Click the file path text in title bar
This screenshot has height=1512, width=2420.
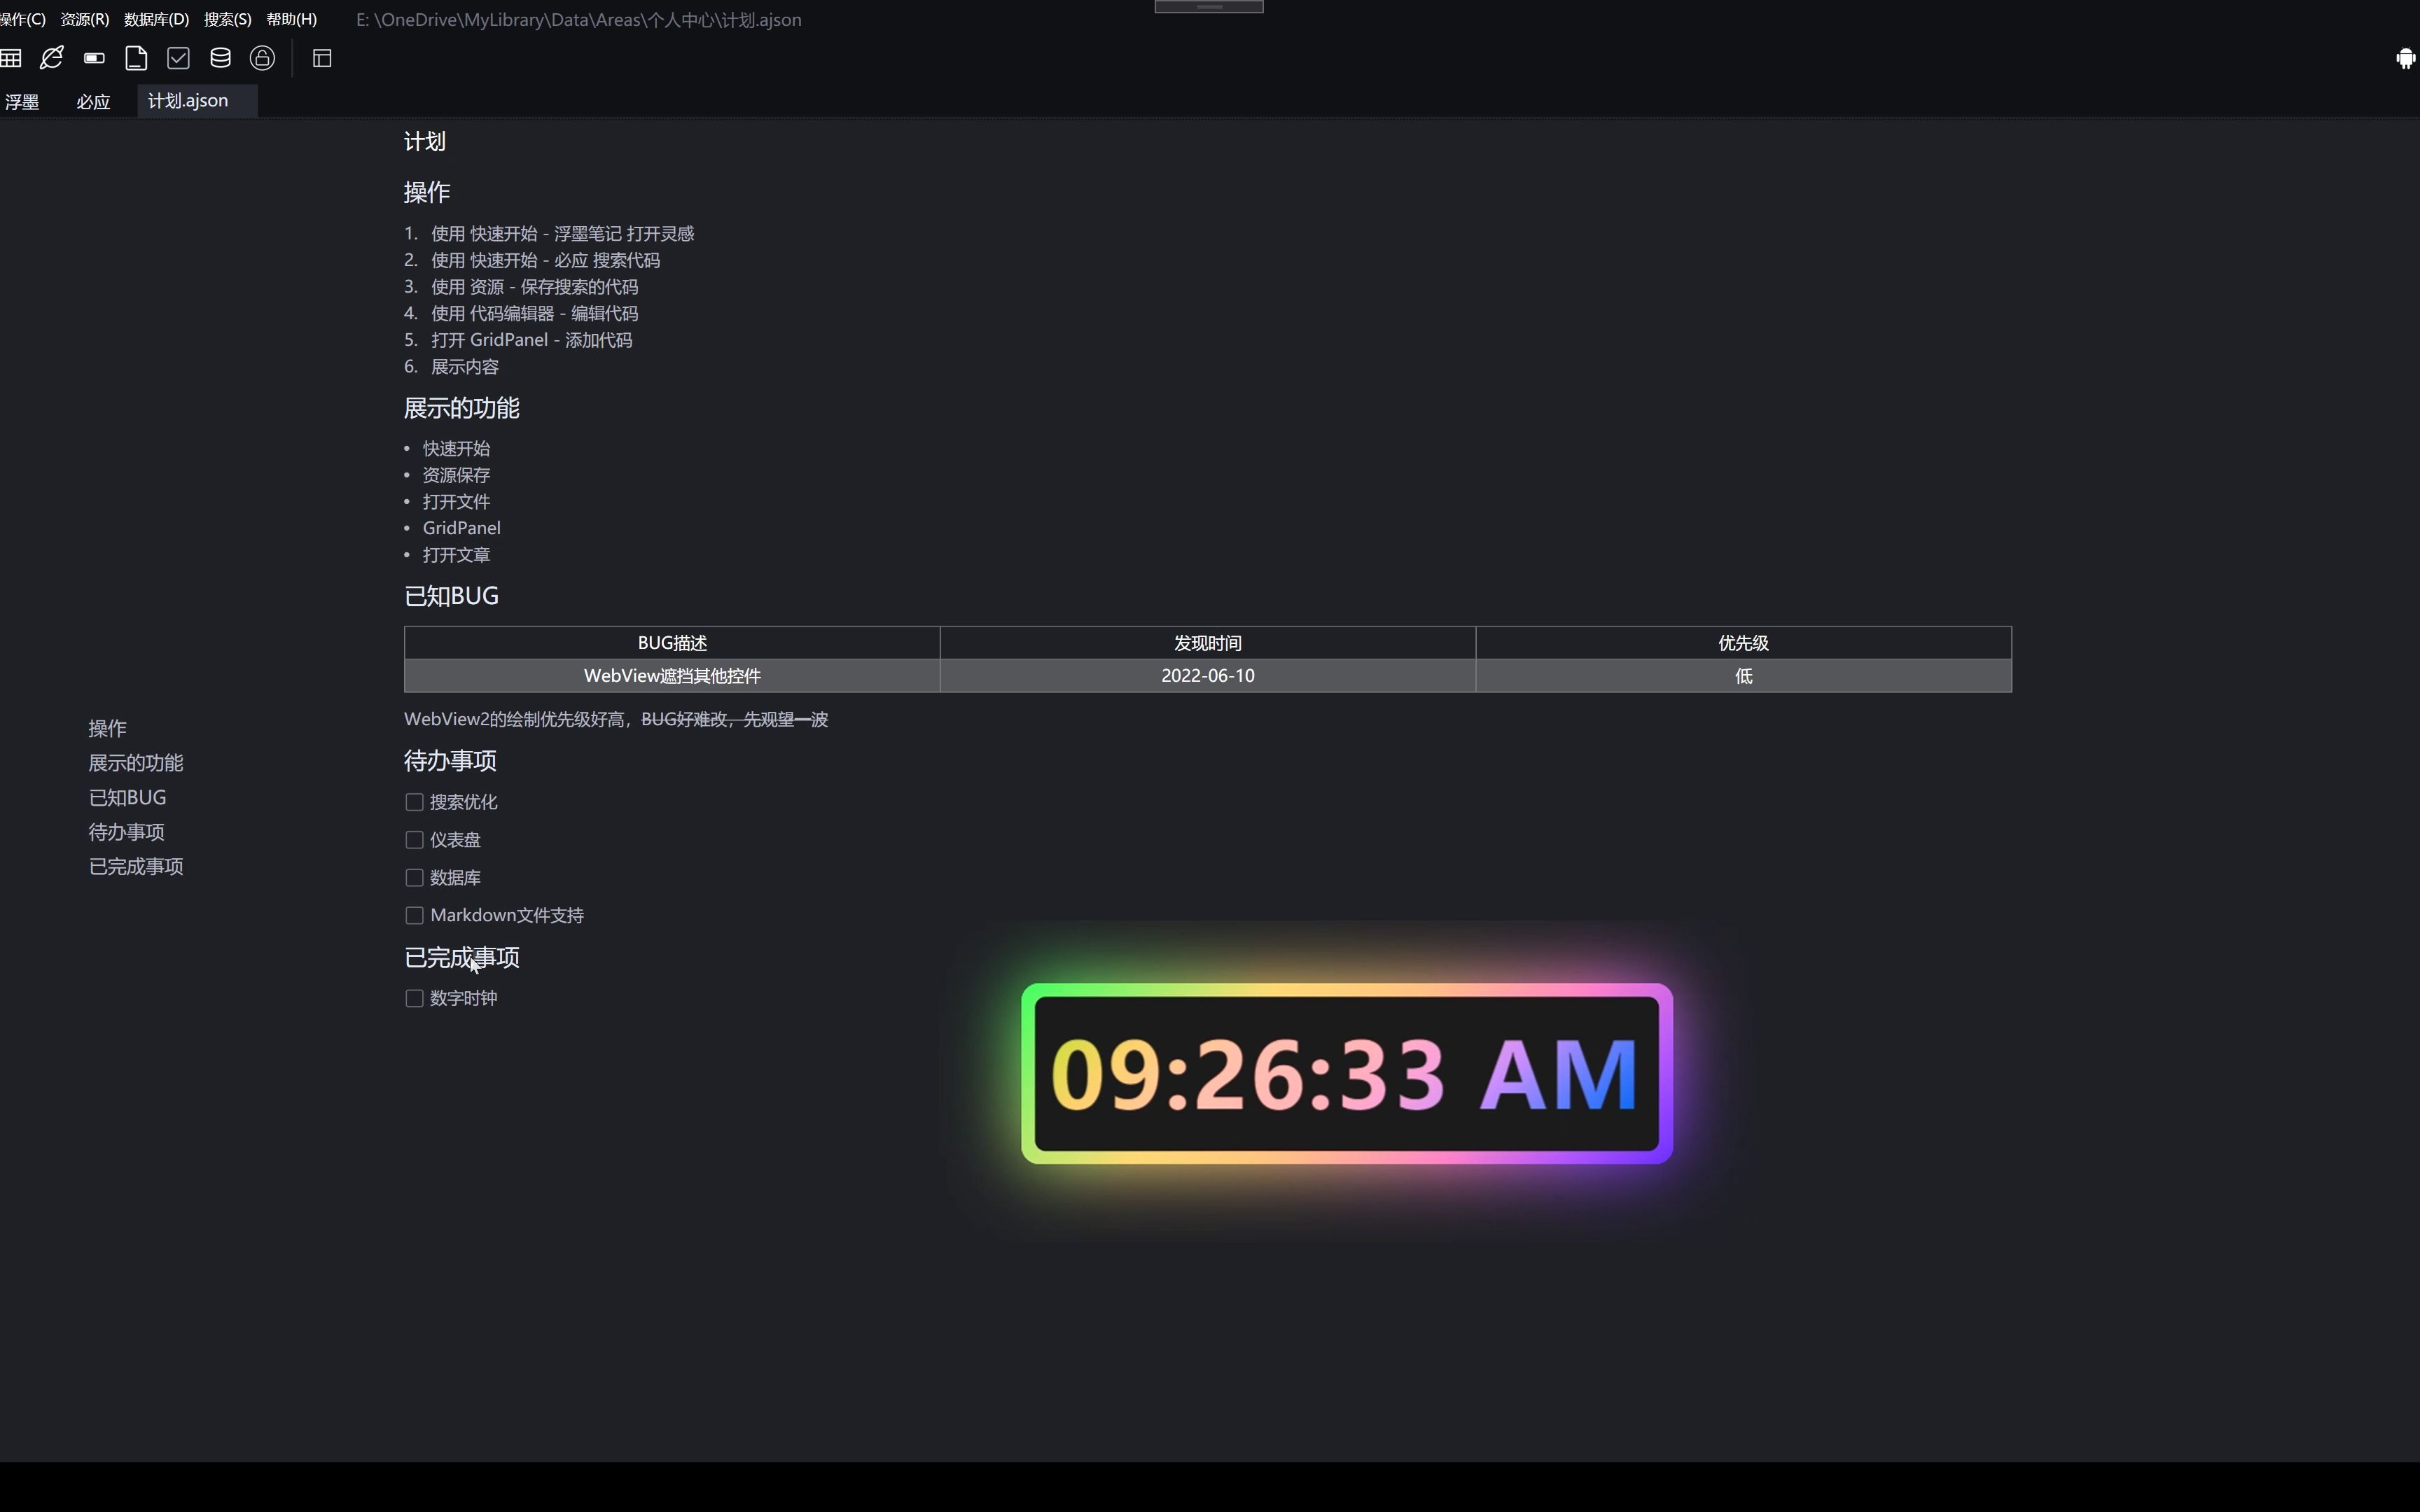click(x=579, y=20)
